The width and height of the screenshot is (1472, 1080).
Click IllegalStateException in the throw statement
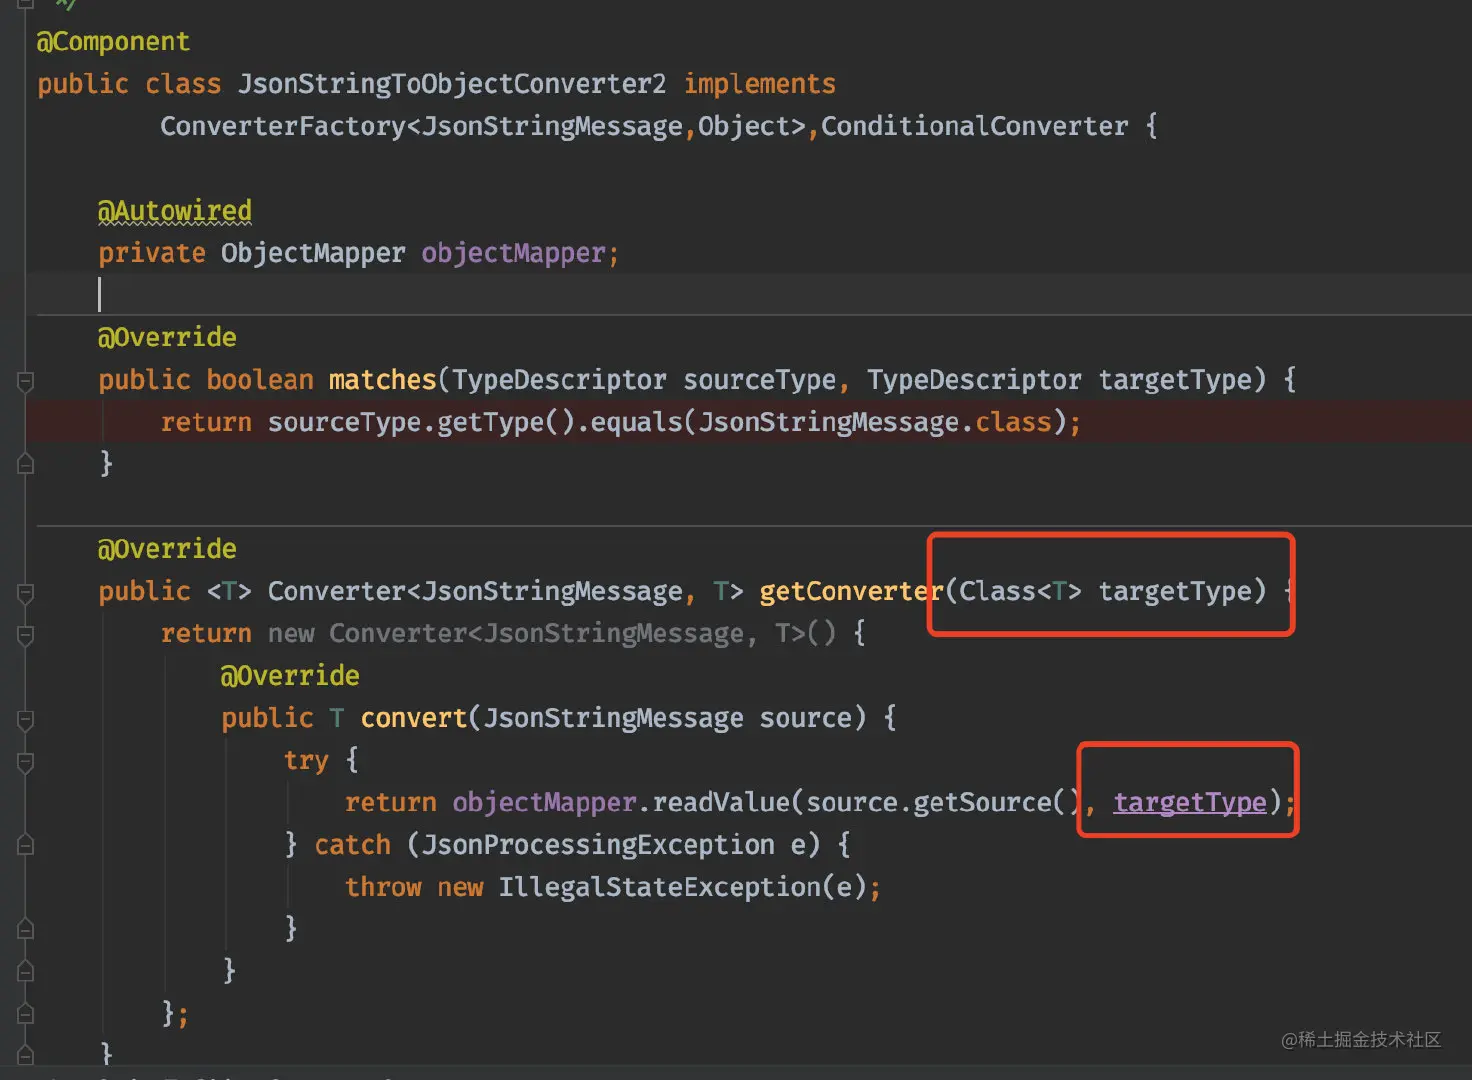(660, 887)
